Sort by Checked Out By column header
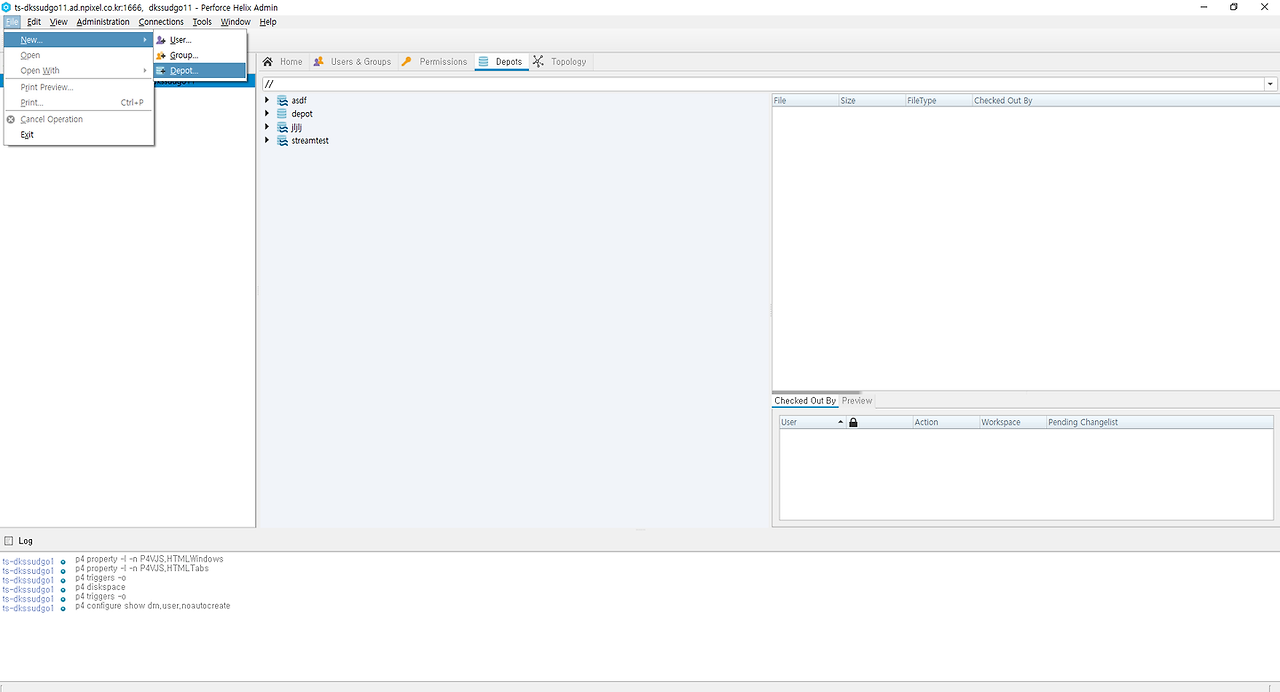 (1125, 101)
